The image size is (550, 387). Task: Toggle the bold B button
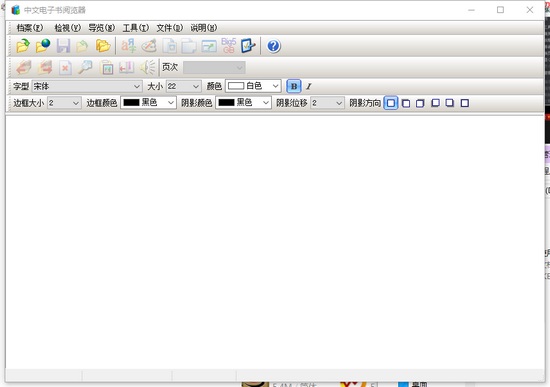click(x=294, y=86)
